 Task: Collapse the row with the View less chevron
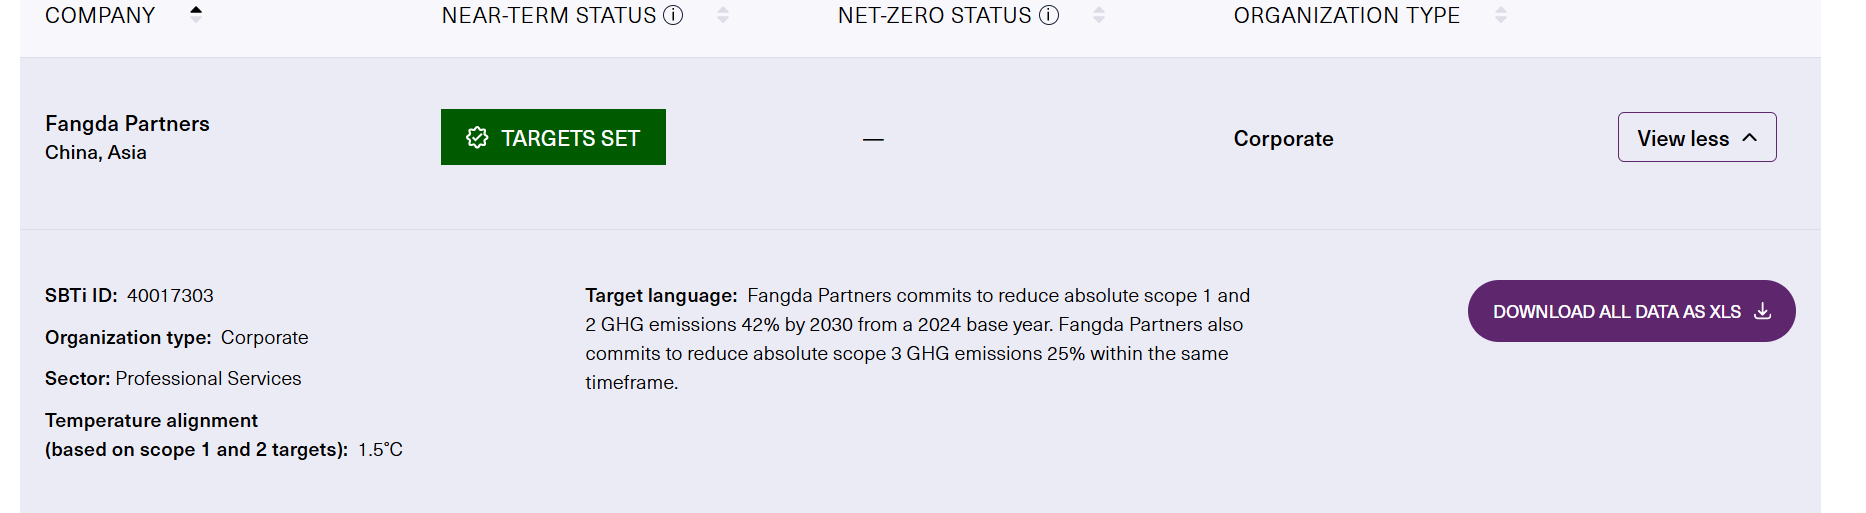click(x=1750, y=138)
